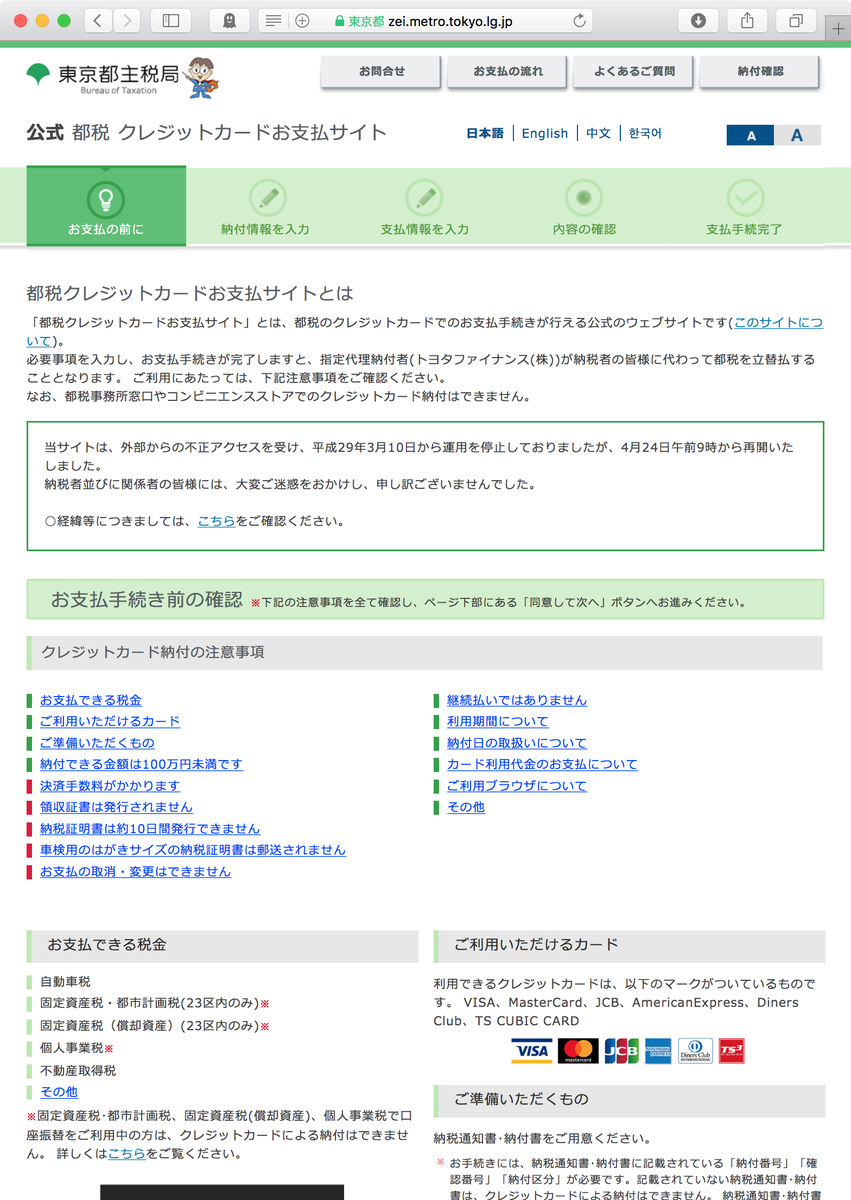
Task: Click the 自動車税 list item
Action: click(65, 982)
